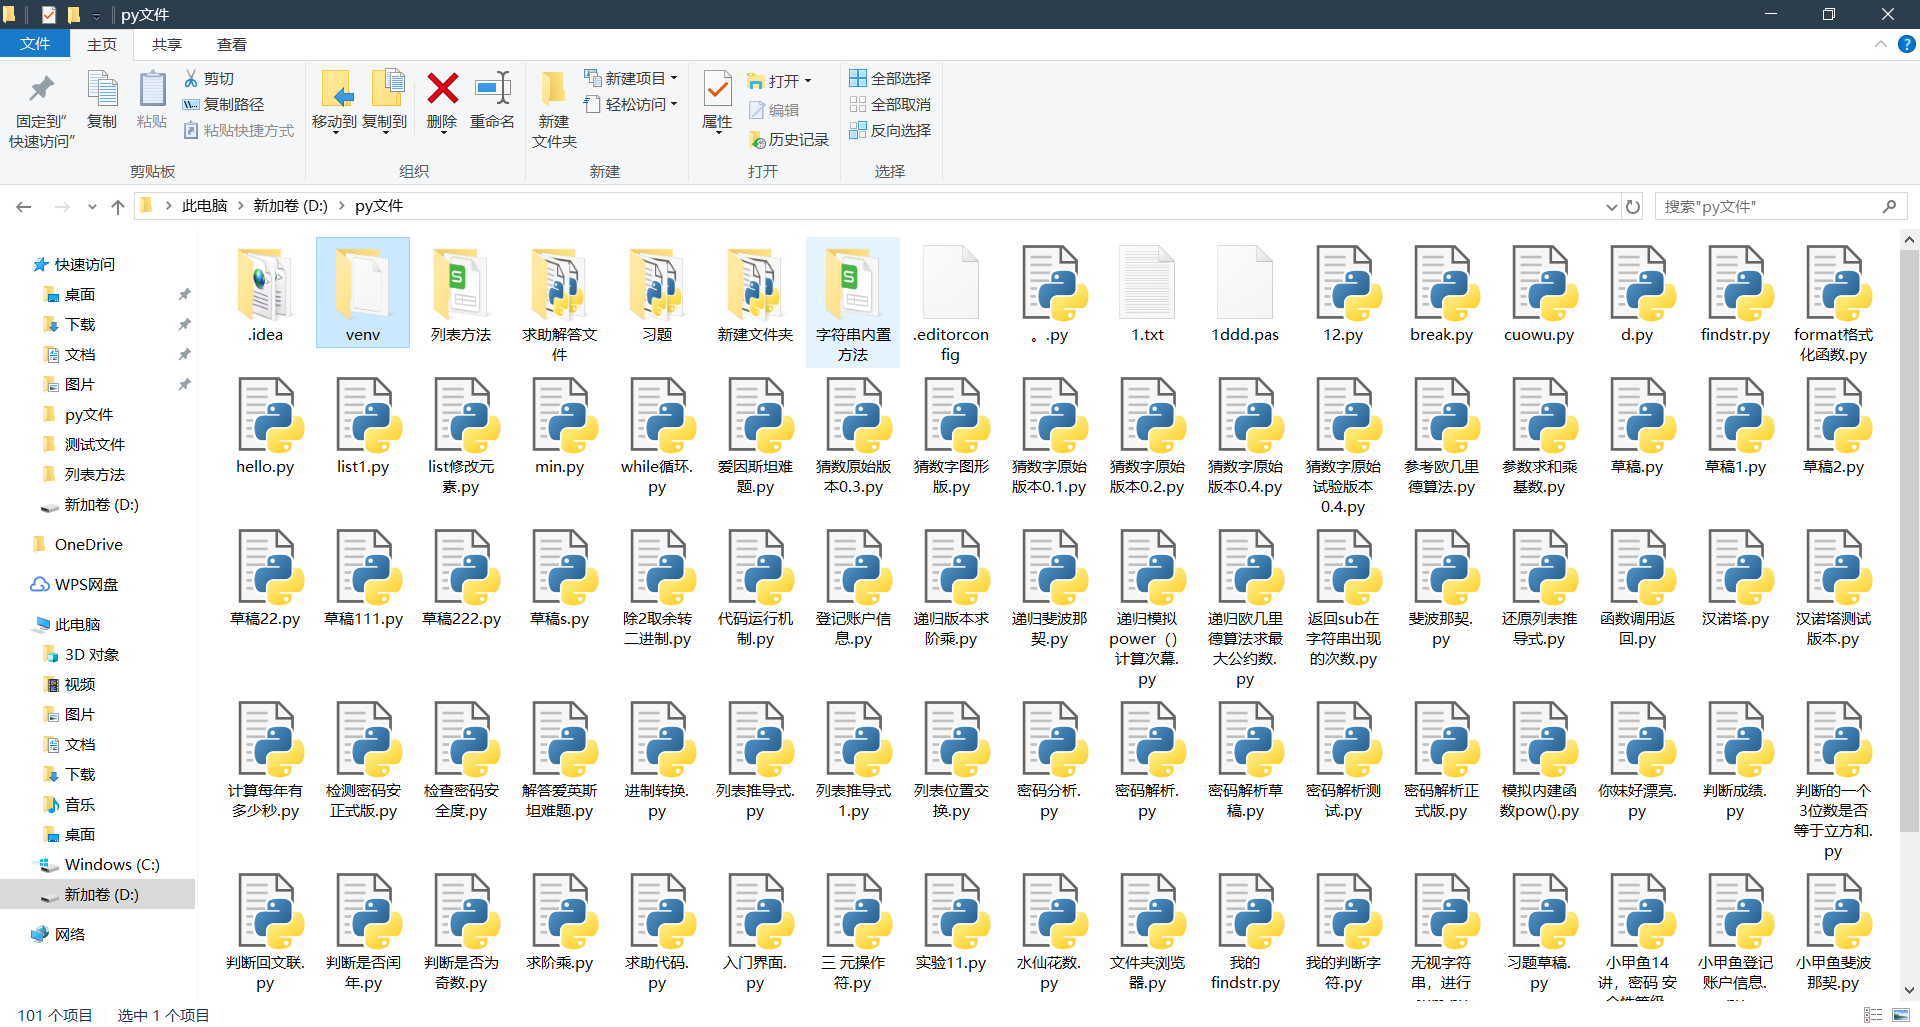Select 测试文件 in the navigation pane
The width and height of the screenshot is (1920, 1027).
[95, 445]
